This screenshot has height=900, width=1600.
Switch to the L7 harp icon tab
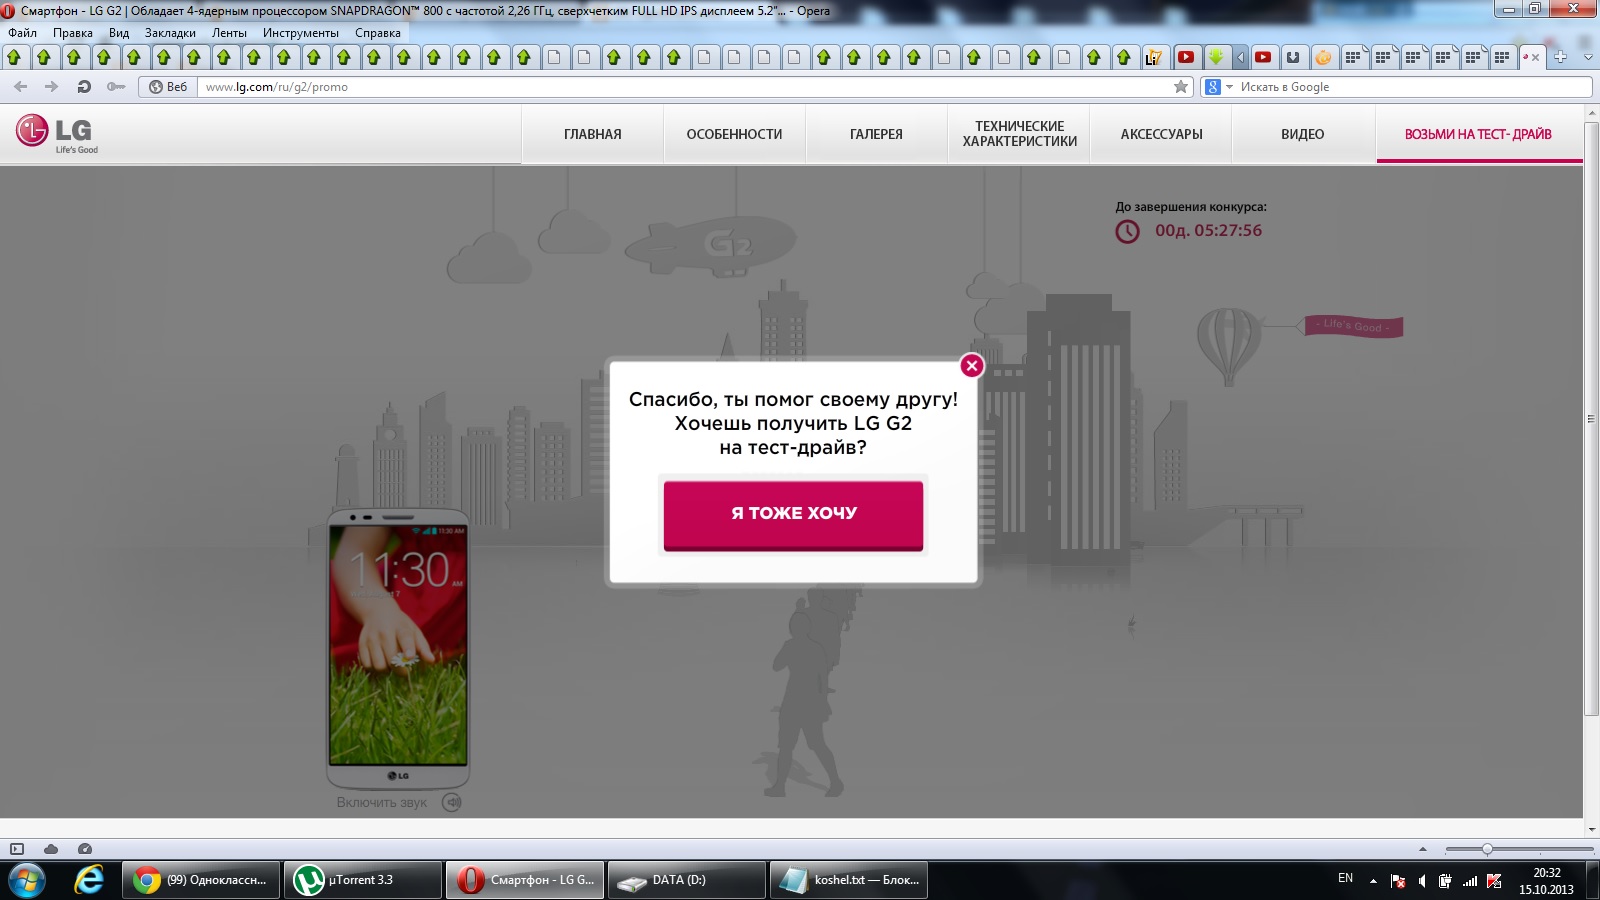tap(1154, 57)
